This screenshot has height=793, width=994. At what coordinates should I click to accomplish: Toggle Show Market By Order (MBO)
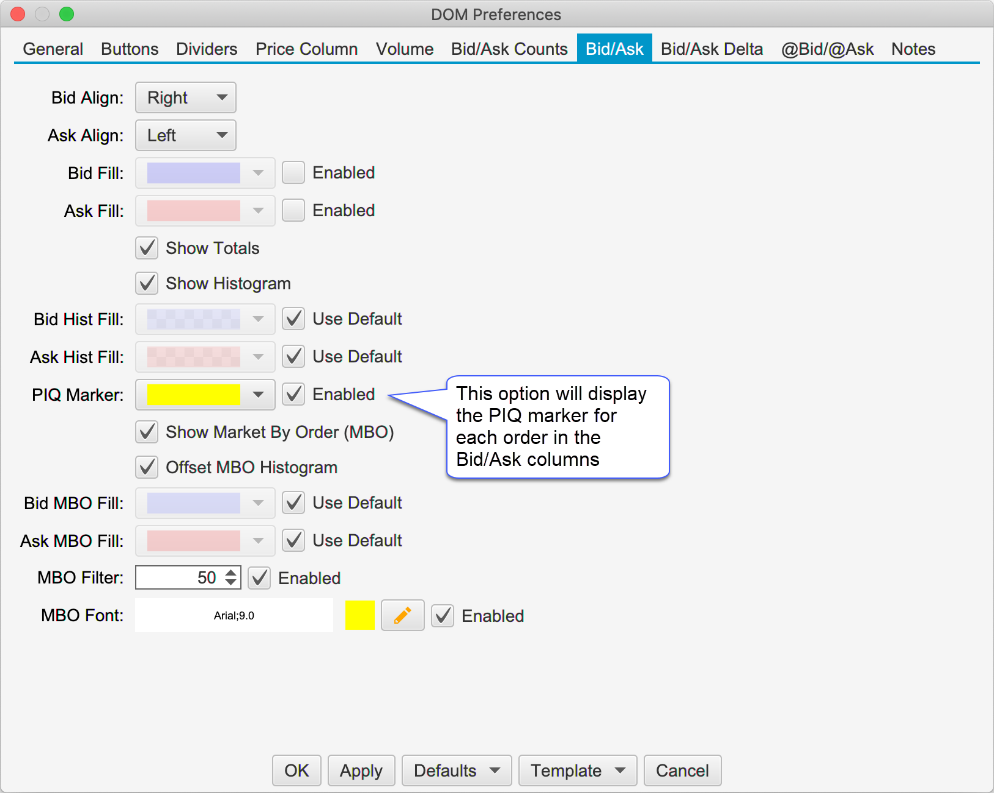[147, 432]
